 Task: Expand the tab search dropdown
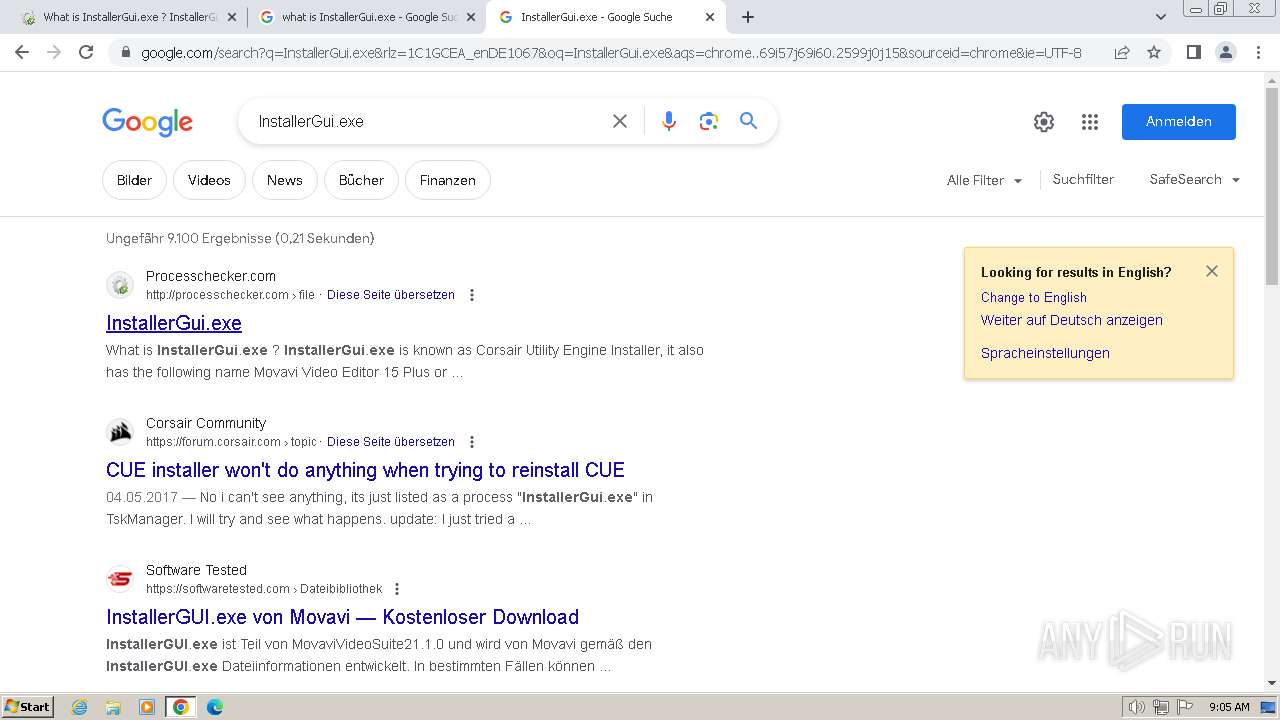(1160, 17)
